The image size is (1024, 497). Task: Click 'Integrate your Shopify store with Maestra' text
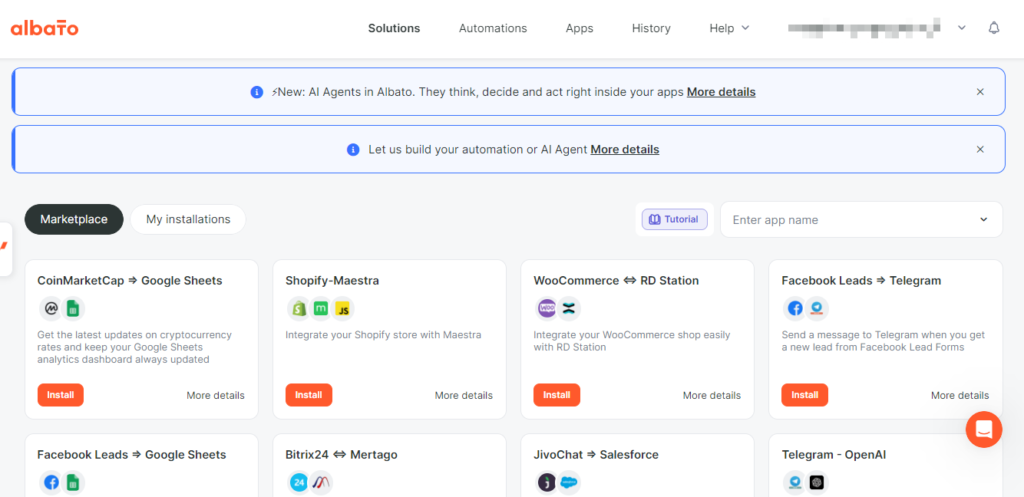coord(383,335)
